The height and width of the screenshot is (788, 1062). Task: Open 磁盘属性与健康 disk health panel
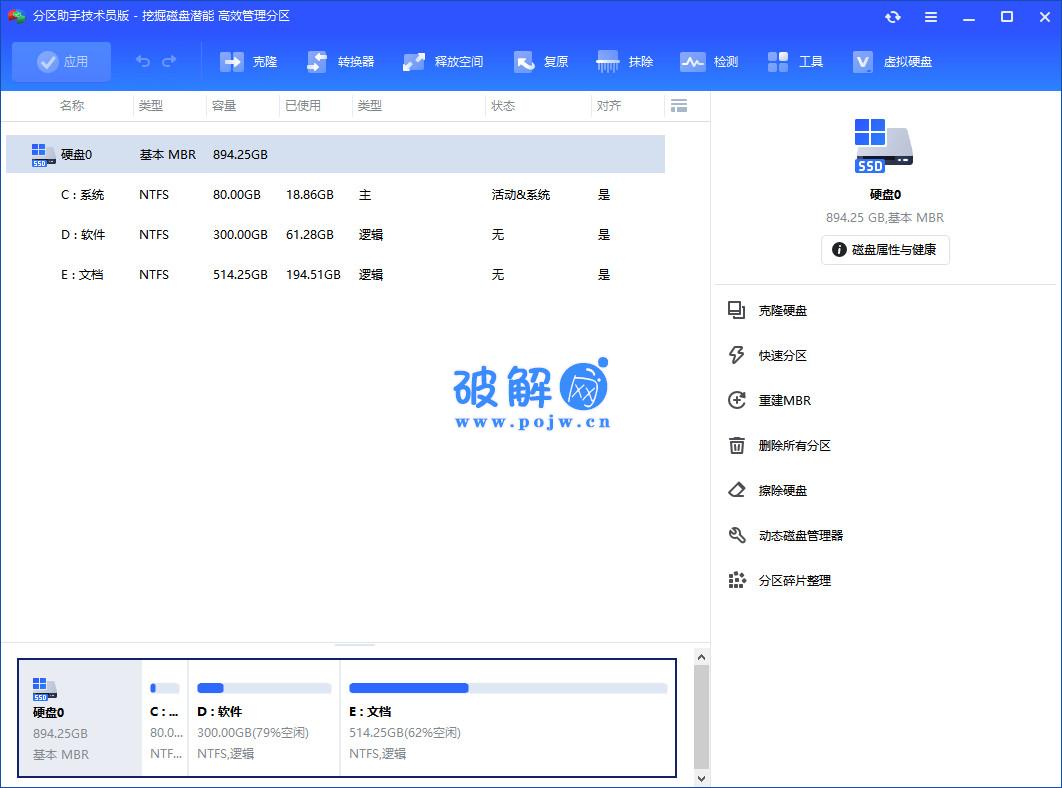point(884,250)
